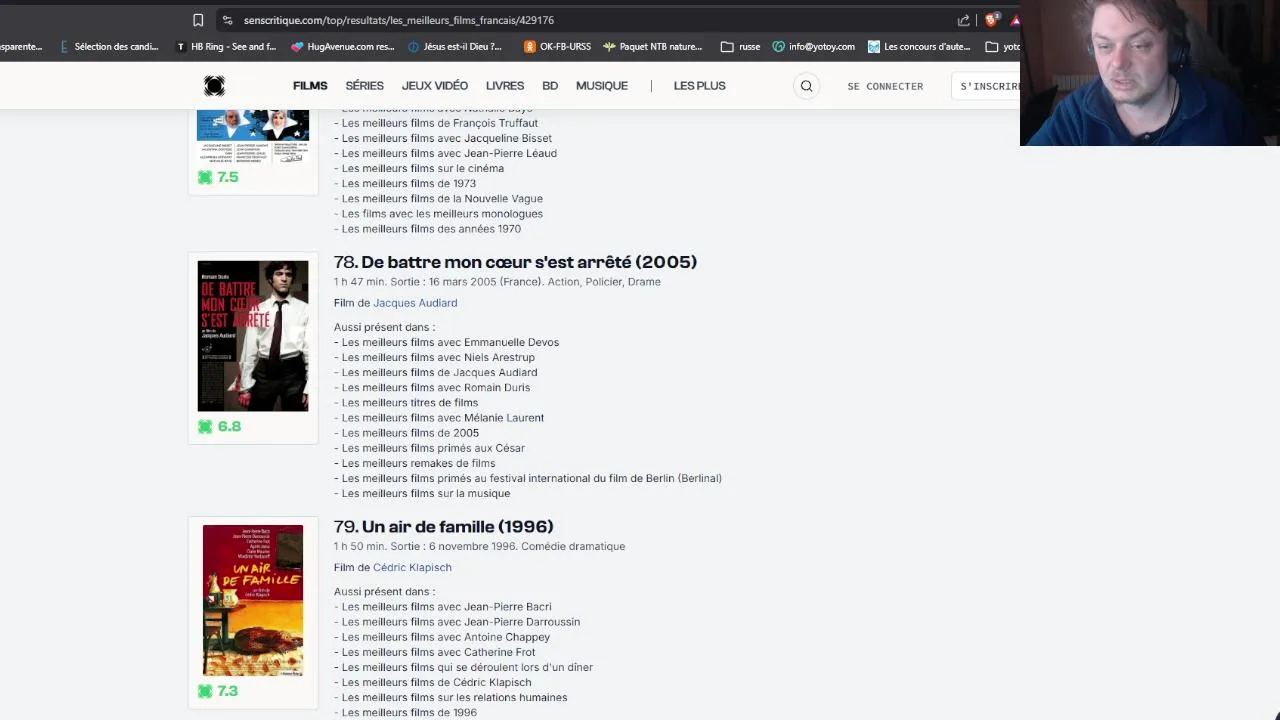
Task: Go to the JEUX VIDÉO section
Action: (435, 86)
